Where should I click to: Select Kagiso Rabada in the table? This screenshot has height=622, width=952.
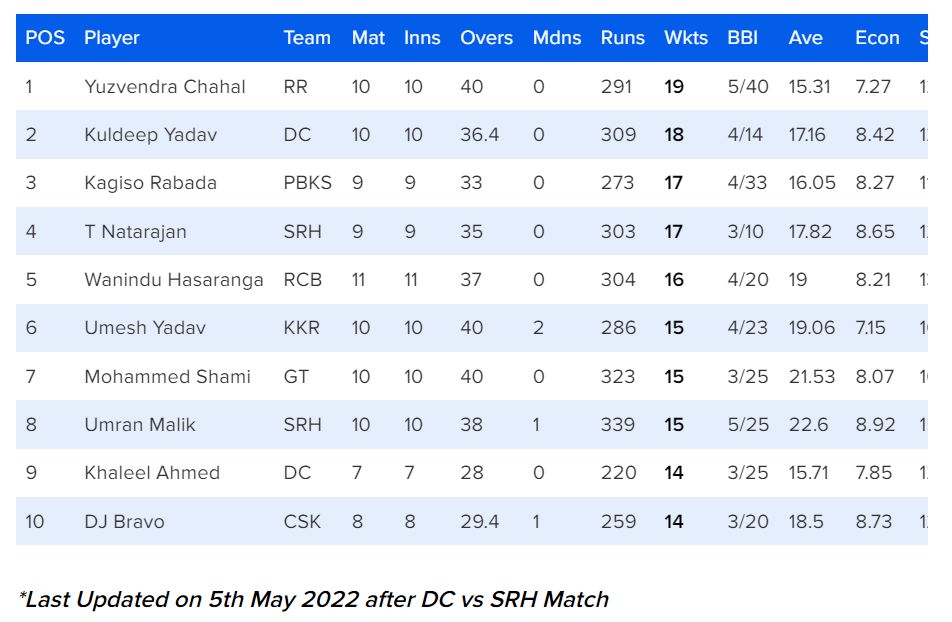[x=150, y=183]
